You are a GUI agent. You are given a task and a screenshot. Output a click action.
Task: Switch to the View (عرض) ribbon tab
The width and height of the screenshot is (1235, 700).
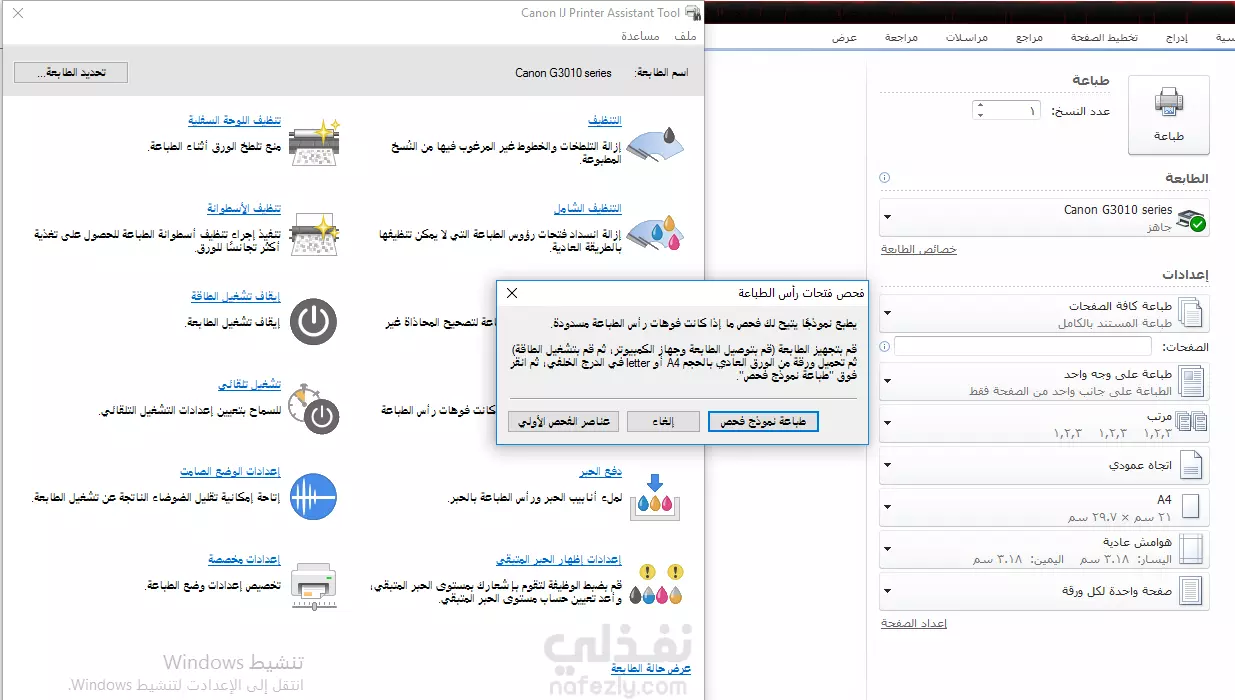tap(845, 37)
